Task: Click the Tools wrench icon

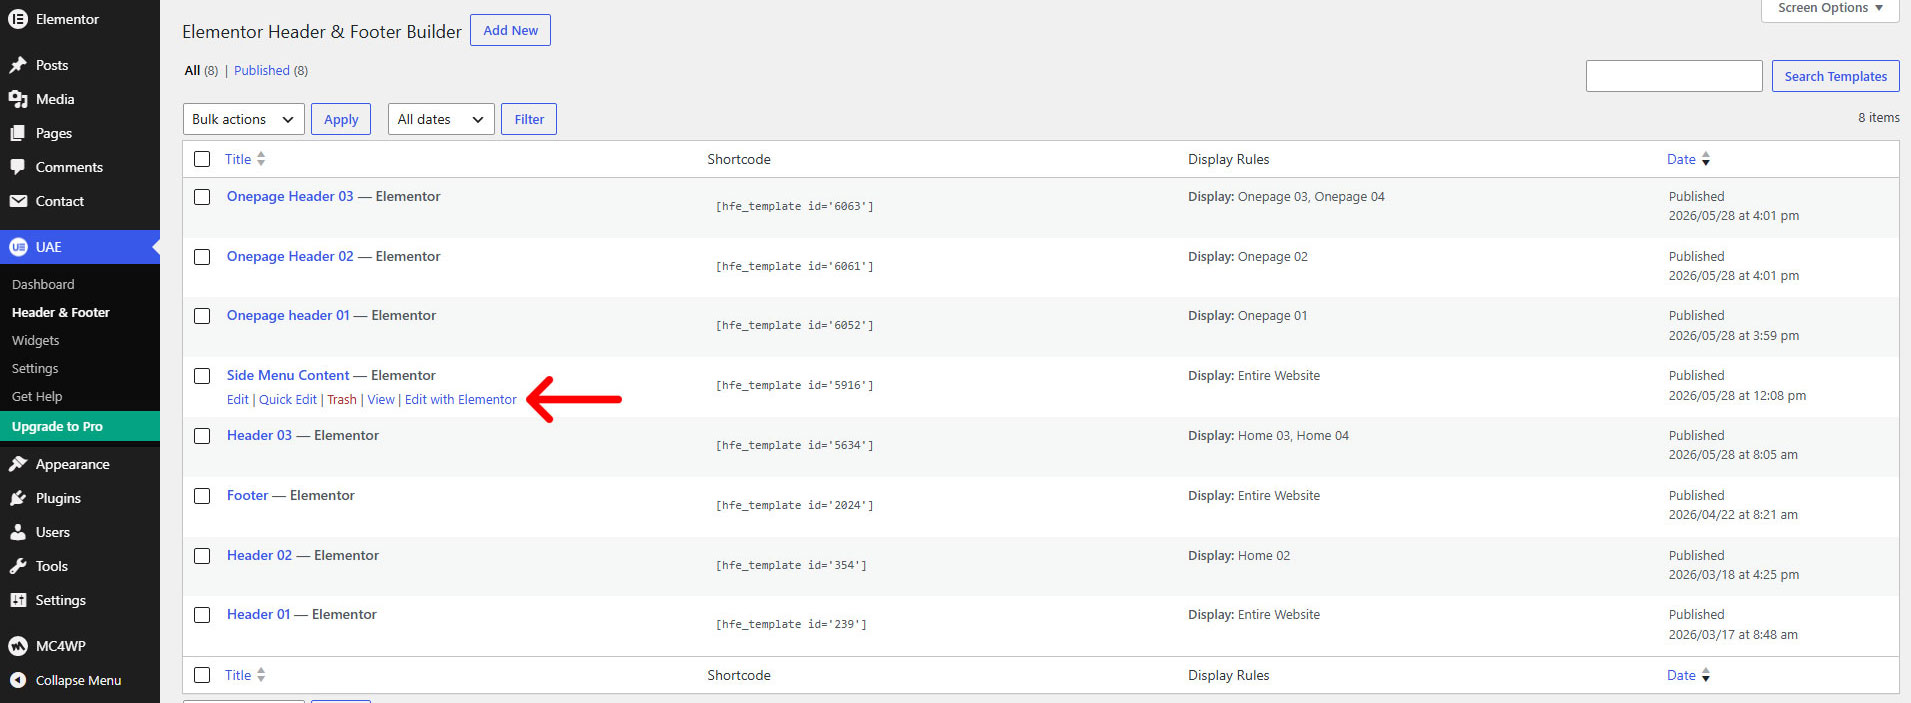Action: (x=18, y=566)
